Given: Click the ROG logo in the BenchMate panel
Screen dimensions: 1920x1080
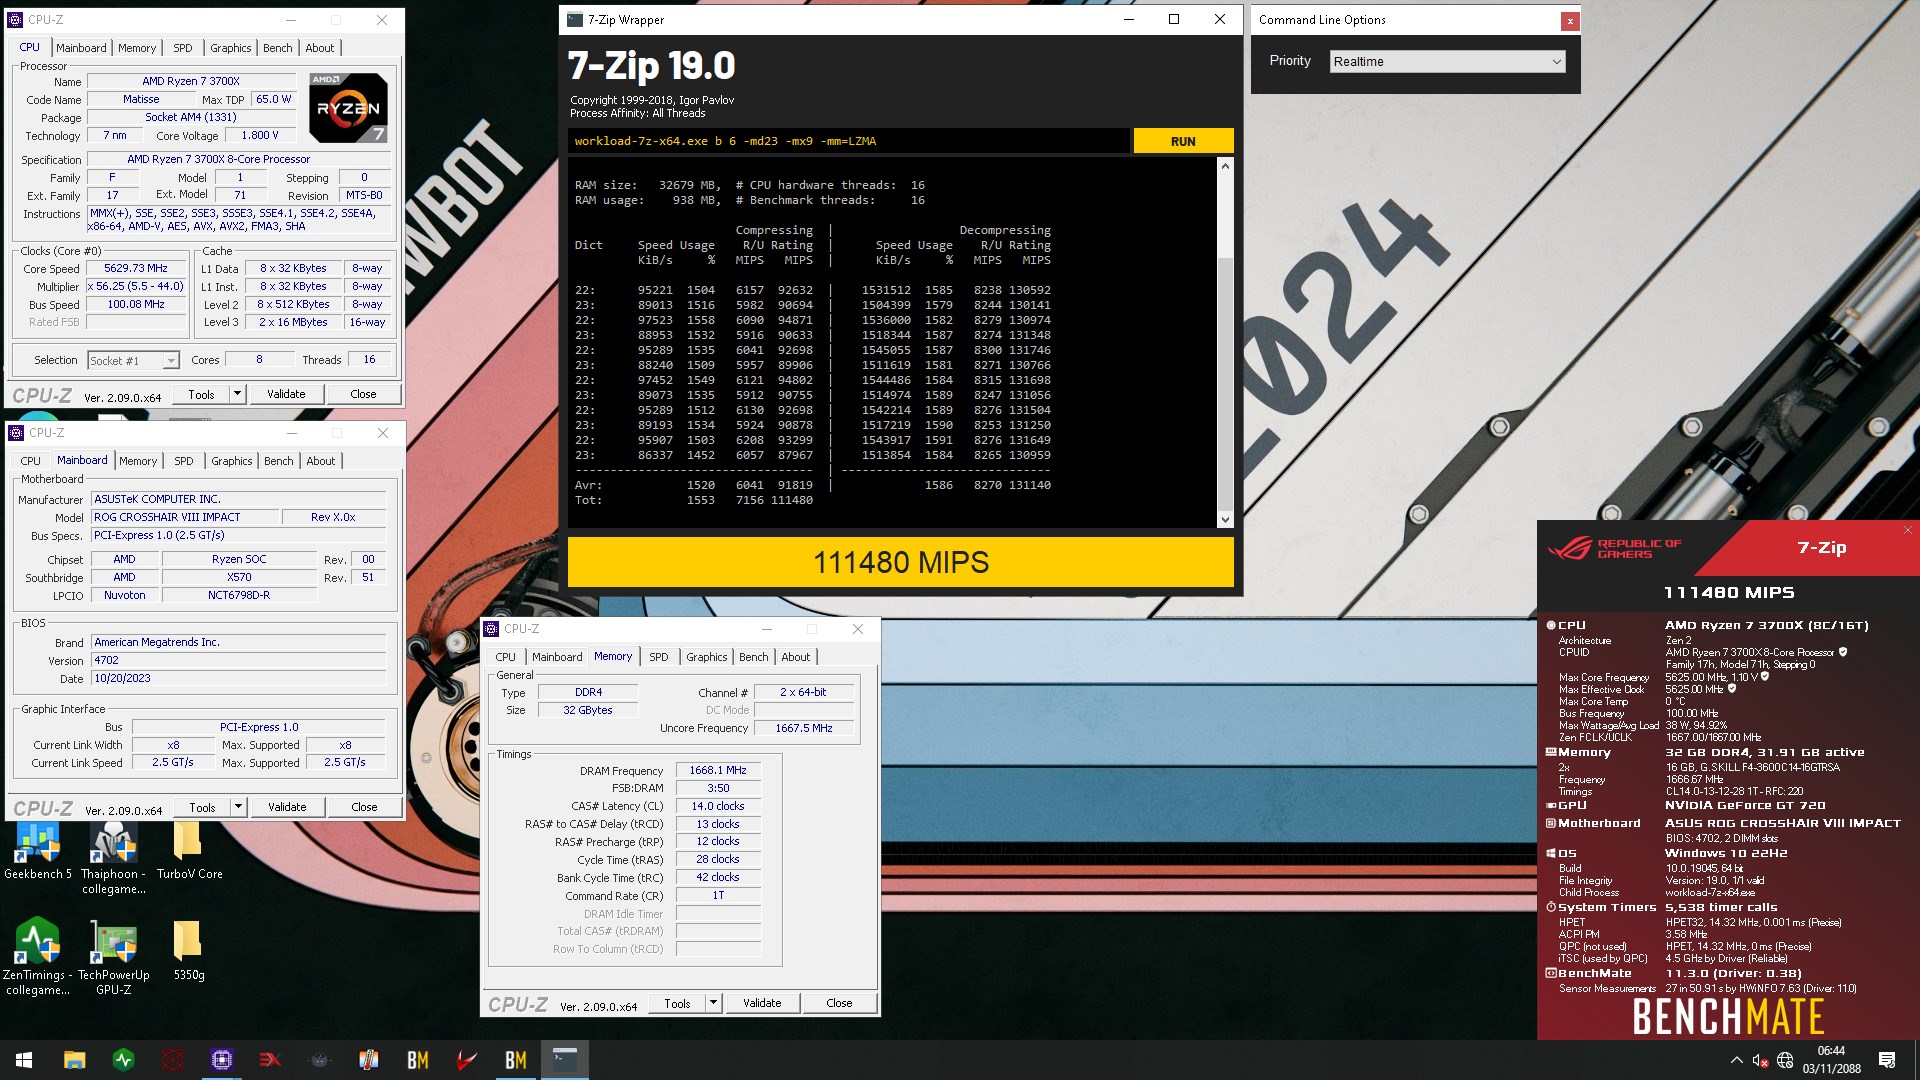Looking at the screenshot, I should [x=1569, y=548].
